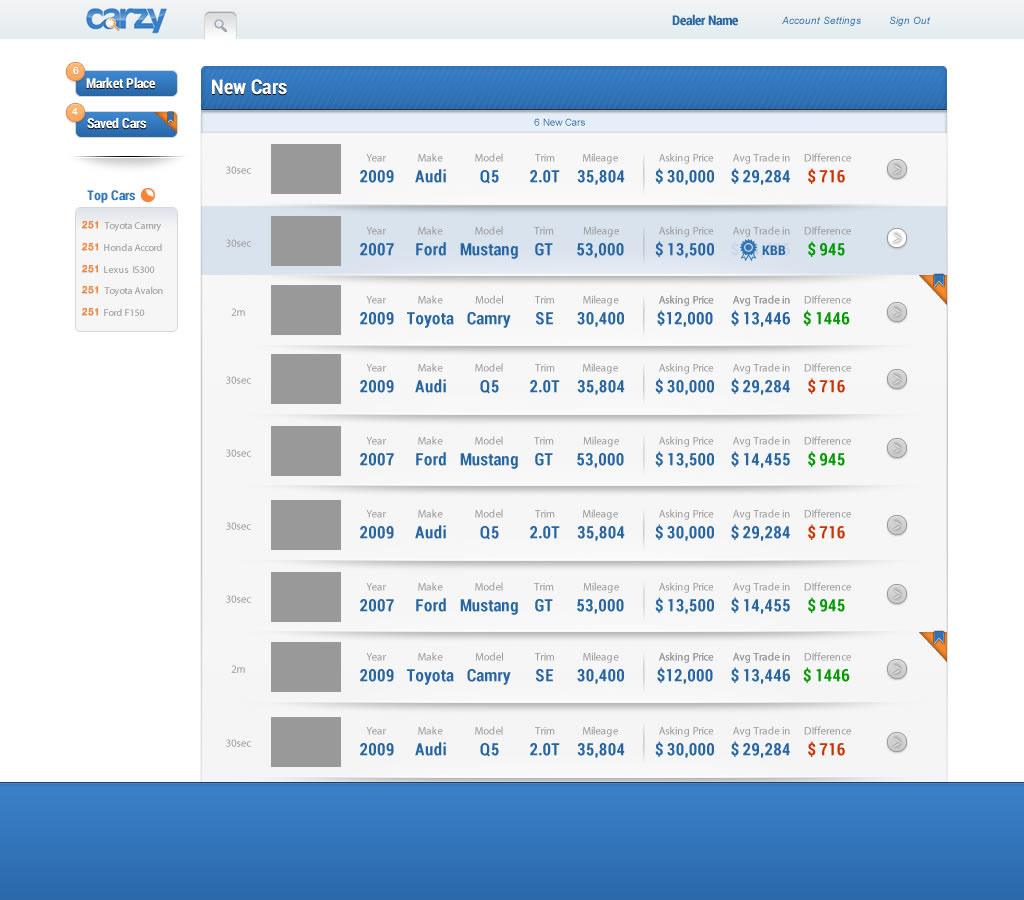1024x900 pixels.
Task: Click $716 difference in first Audi row
Action: point(826,177)
